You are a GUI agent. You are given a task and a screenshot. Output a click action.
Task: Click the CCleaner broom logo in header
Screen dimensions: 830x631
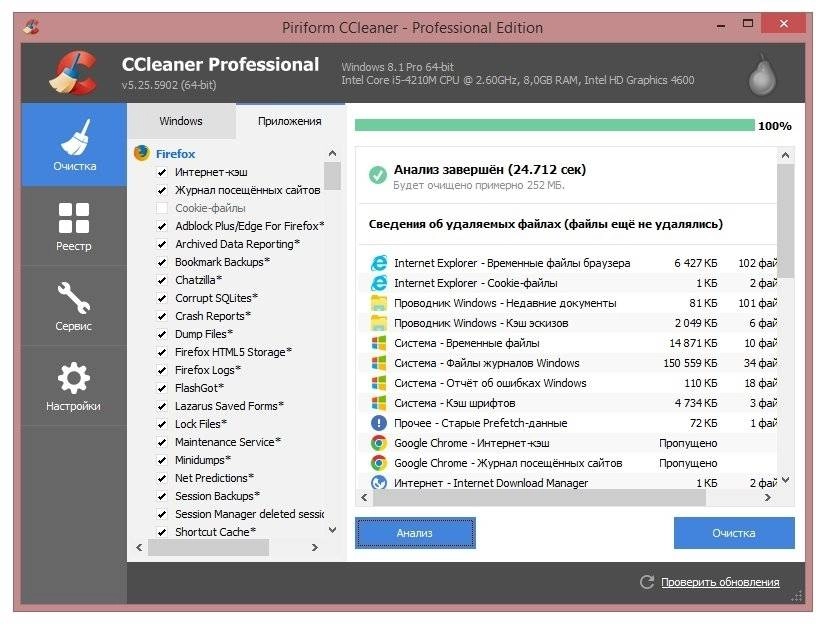point(74,73)
